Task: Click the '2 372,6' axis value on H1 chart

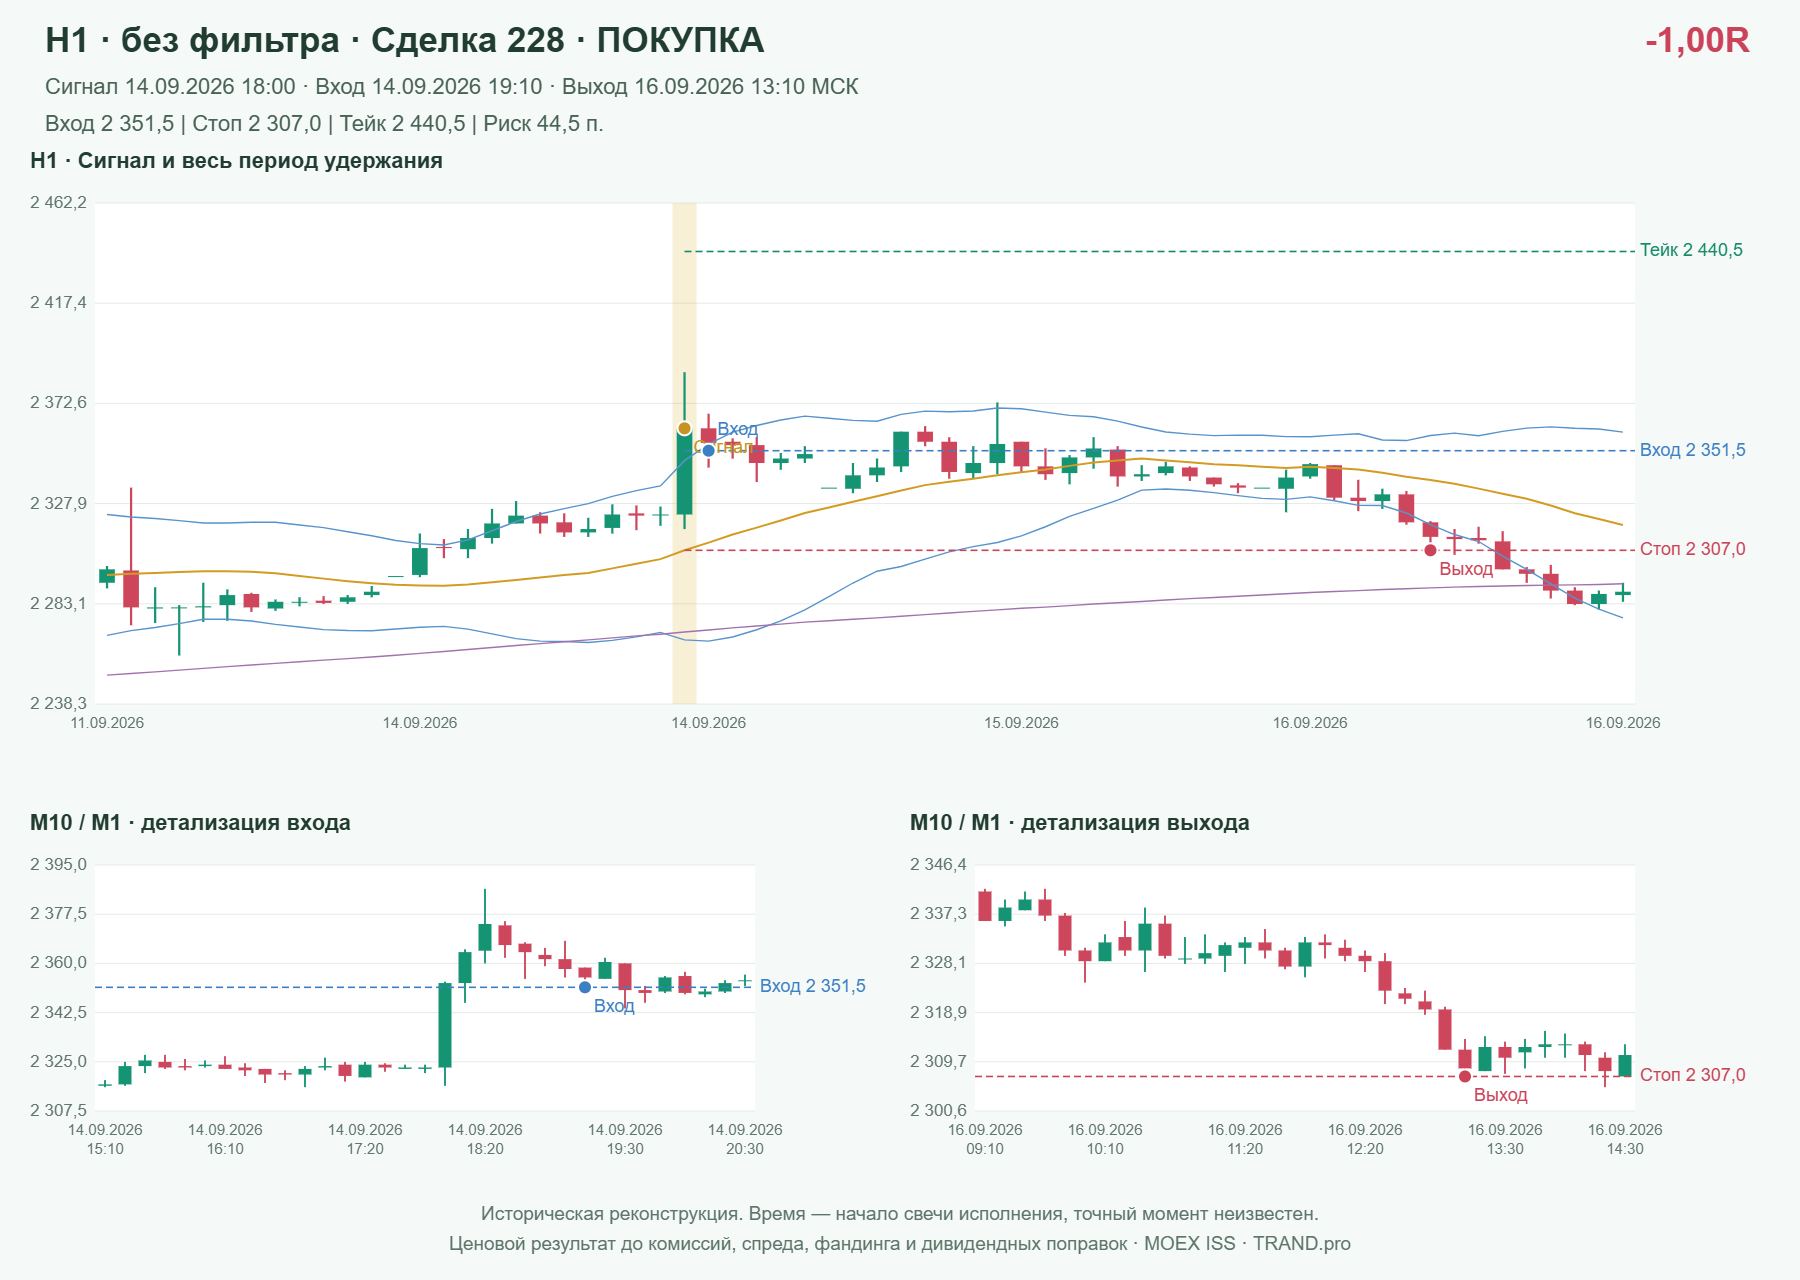Action: tap(58, 403)
